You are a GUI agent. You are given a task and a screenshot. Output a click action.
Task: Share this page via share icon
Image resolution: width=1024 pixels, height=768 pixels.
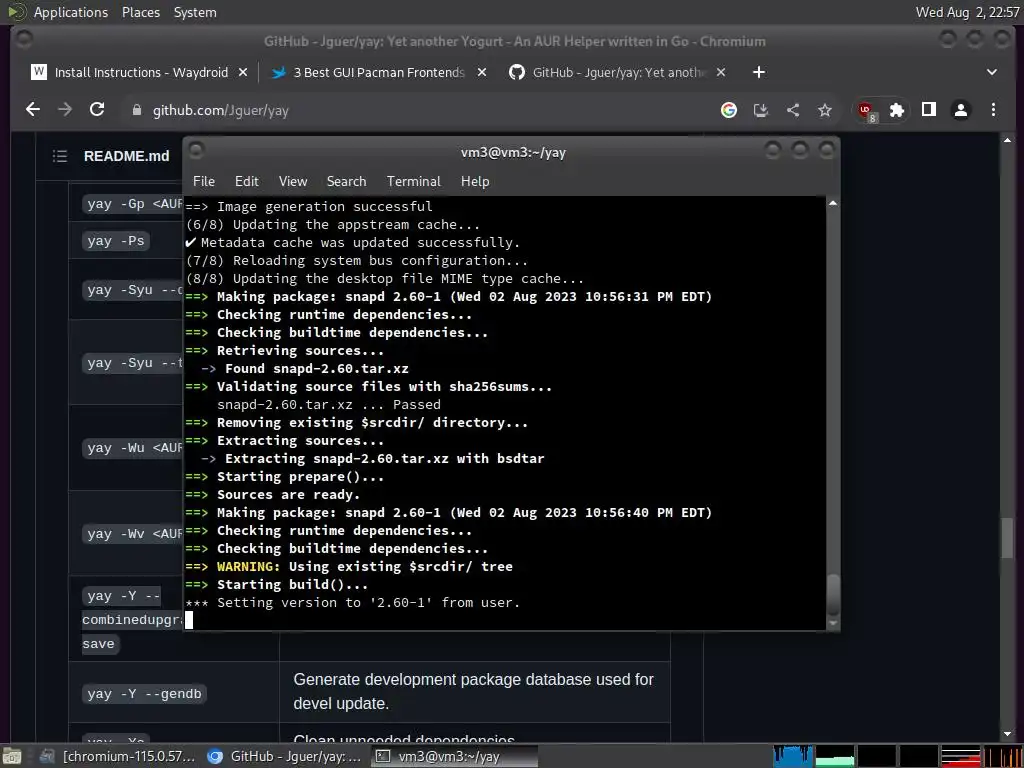(x=793, y=110)
